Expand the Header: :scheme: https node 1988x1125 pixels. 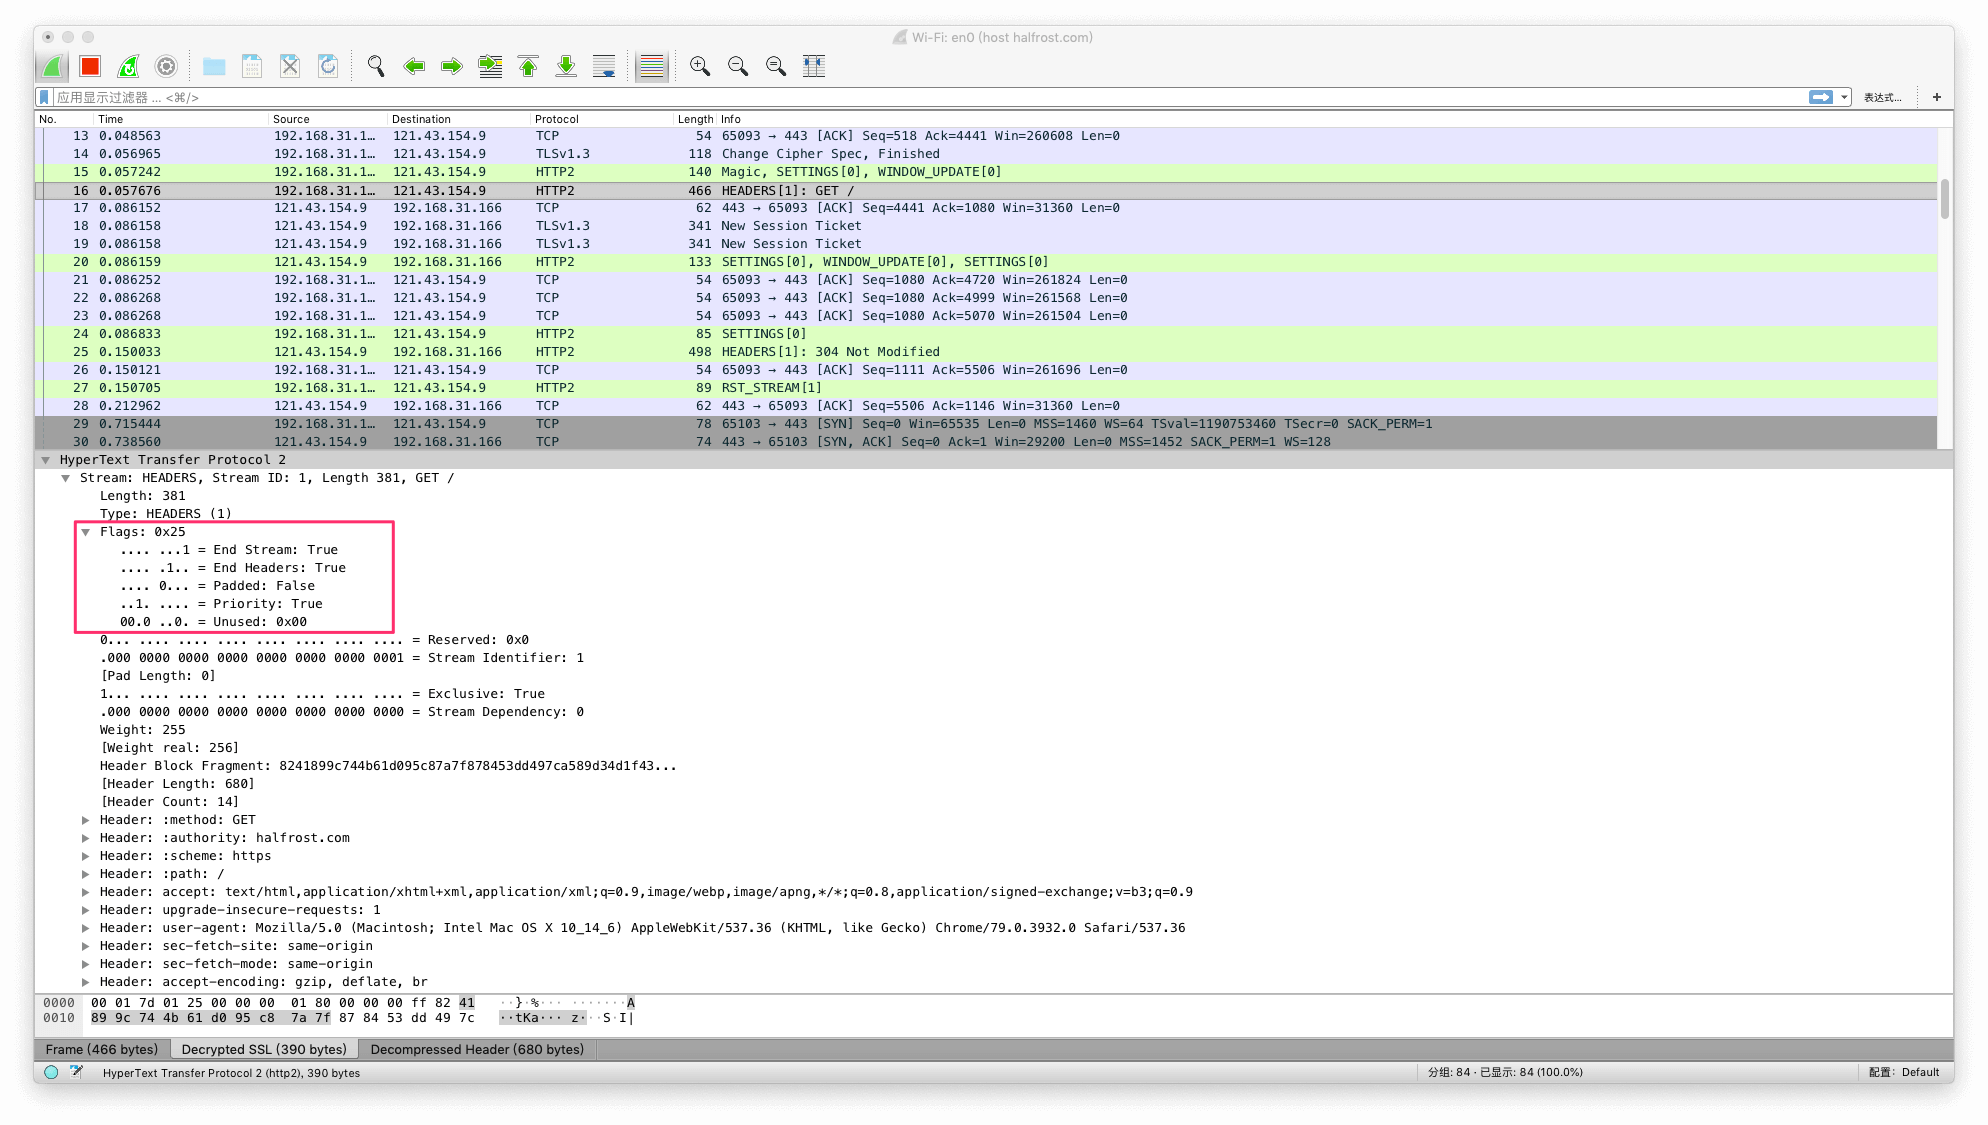[x=86, y=856]
